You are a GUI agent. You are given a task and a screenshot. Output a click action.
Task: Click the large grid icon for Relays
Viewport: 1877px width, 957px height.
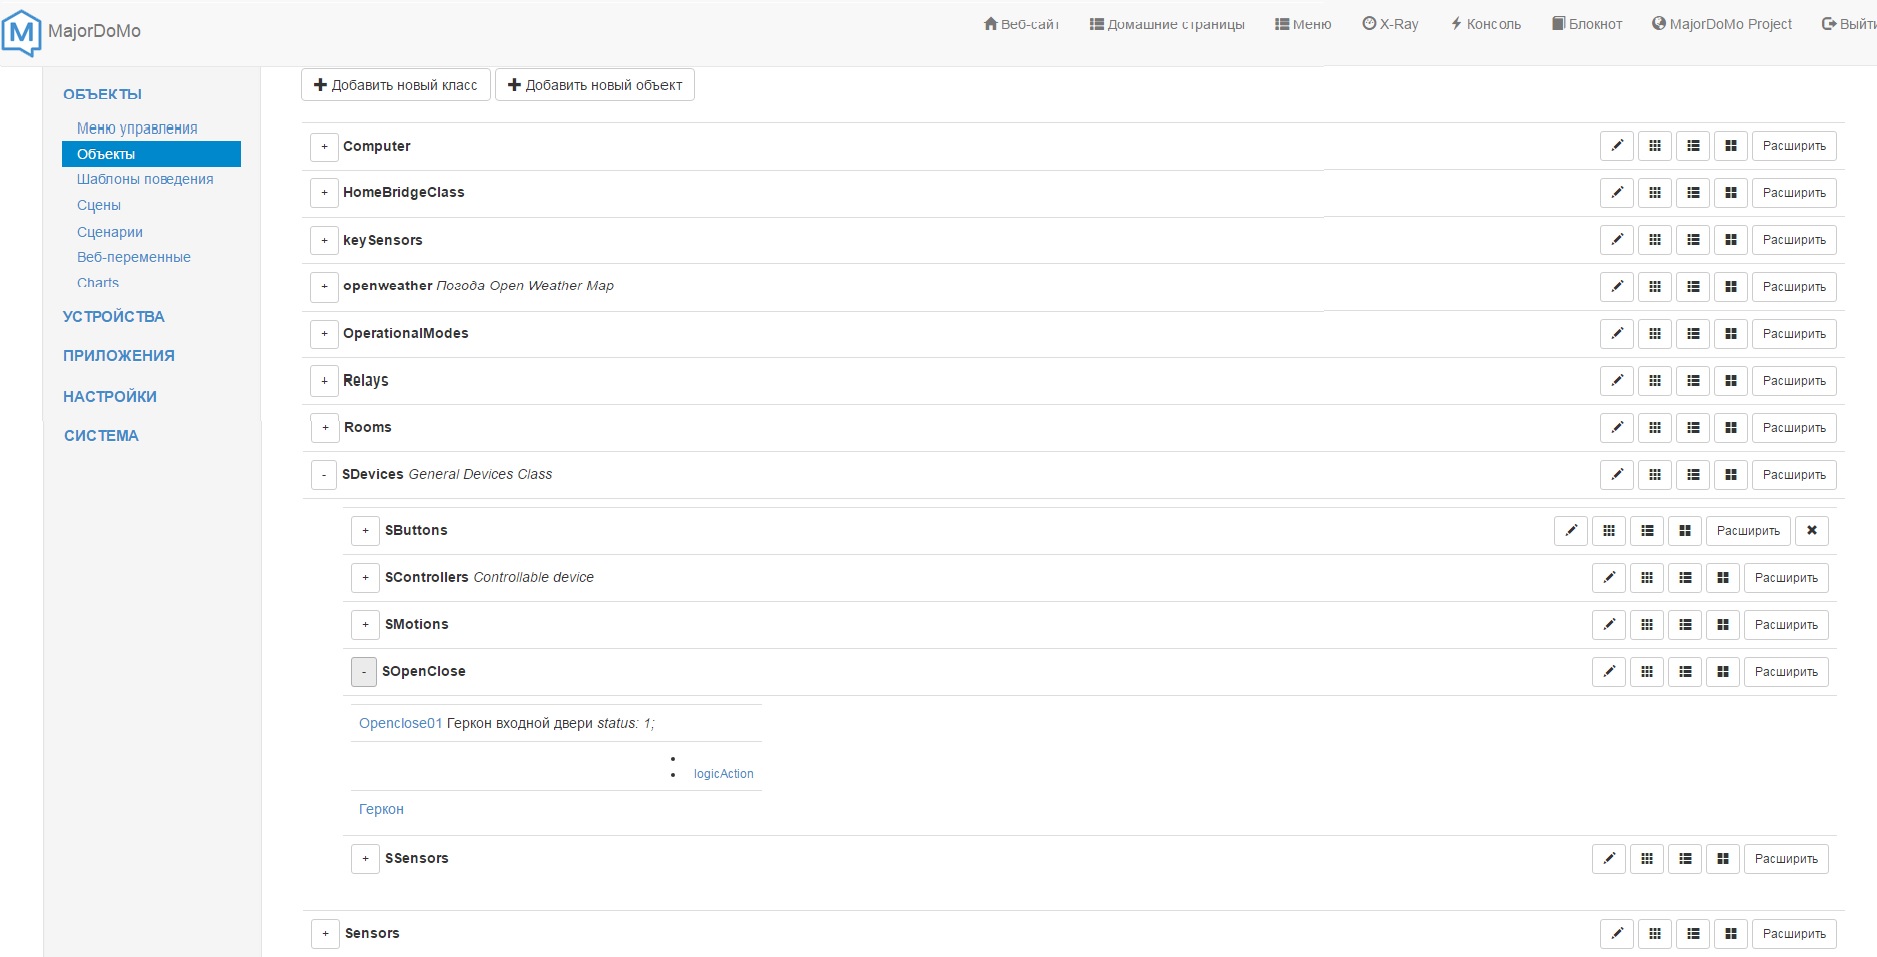coord(1731,381)
